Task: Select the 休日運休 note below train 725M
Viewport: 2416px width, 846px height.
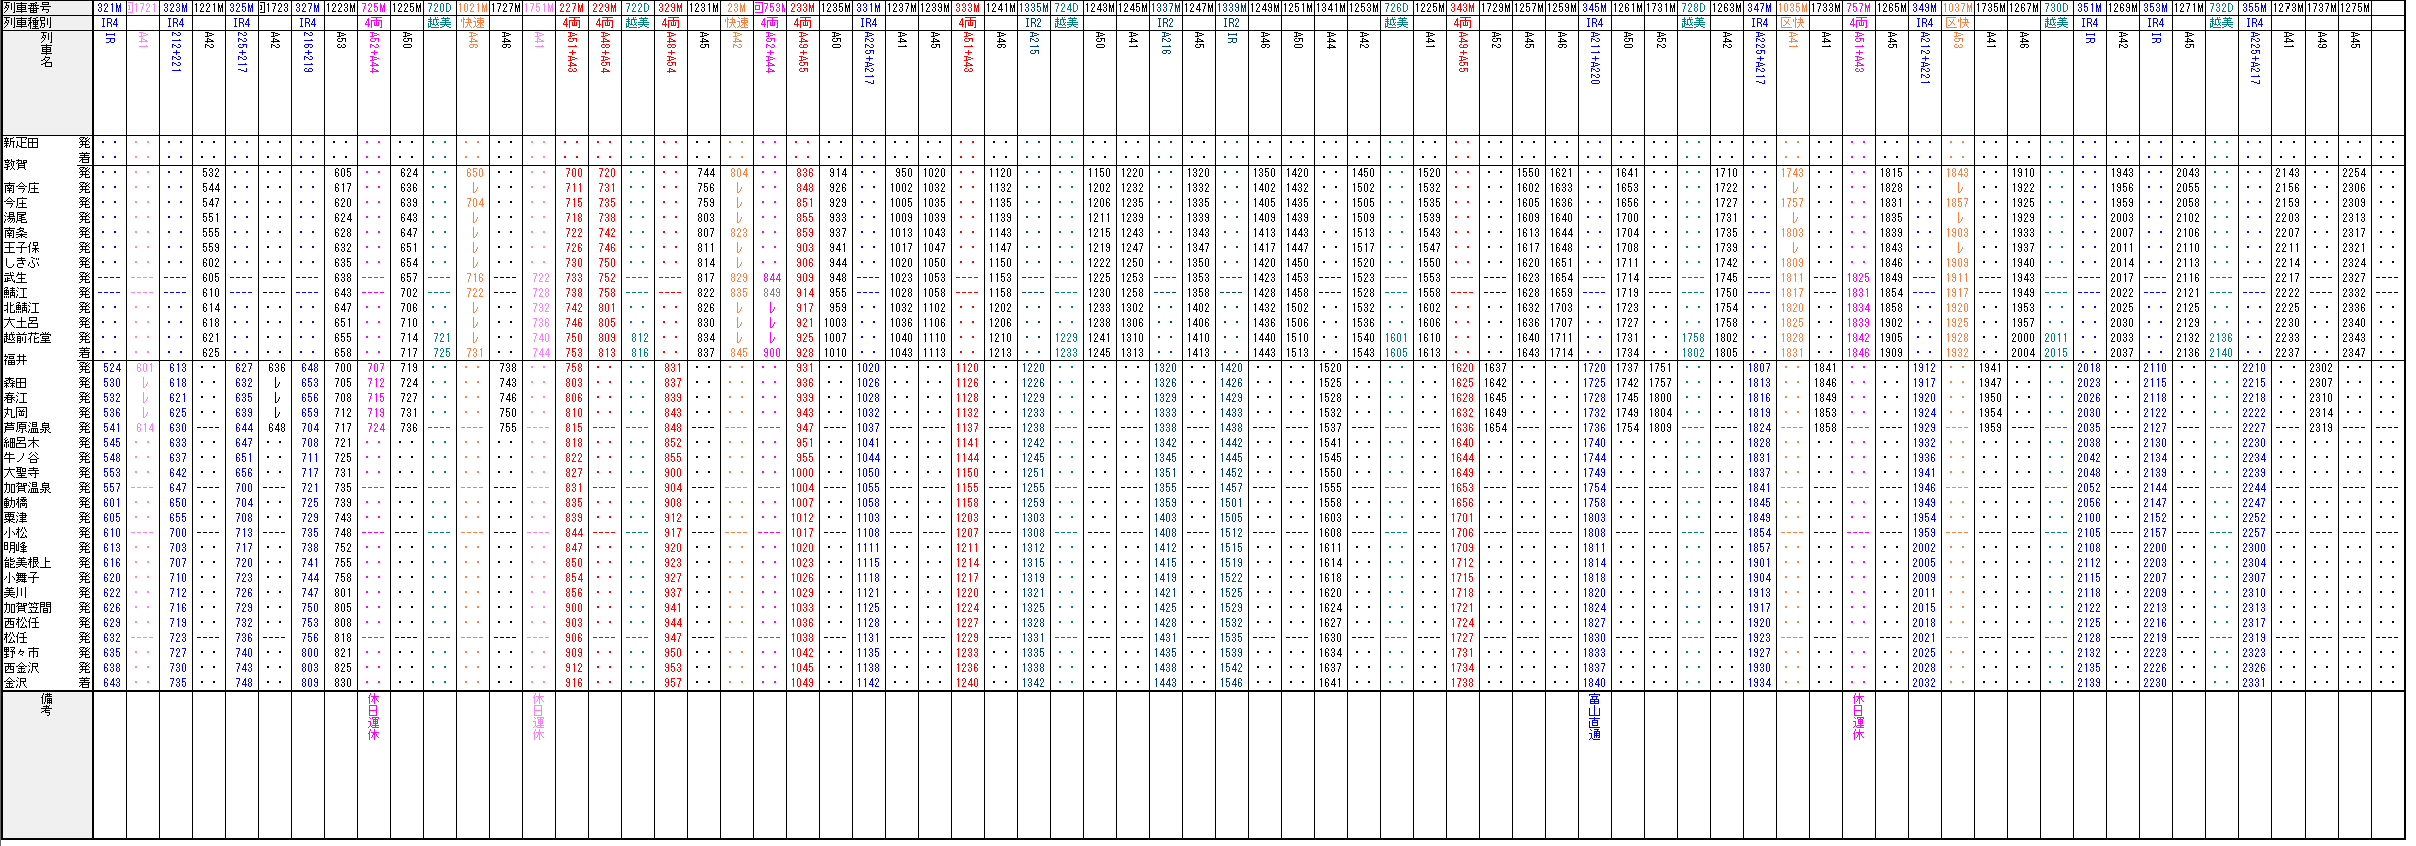Action: point(374,717)
